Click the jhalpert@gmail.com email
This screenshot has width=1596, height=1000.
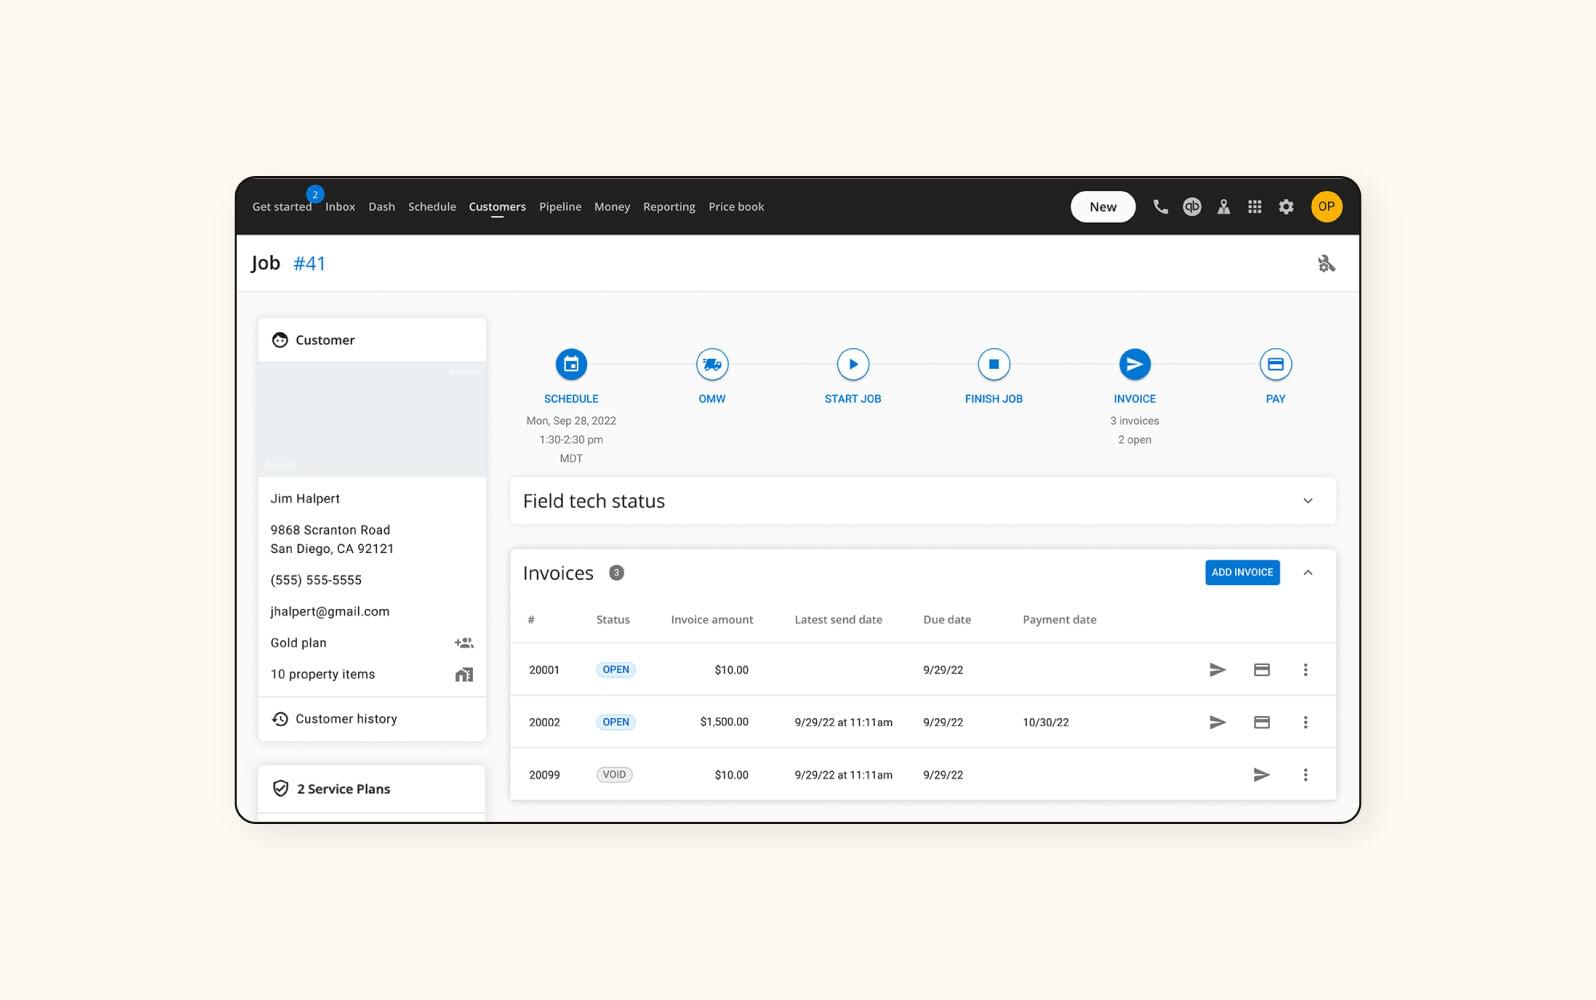click(x=330, y=612)
